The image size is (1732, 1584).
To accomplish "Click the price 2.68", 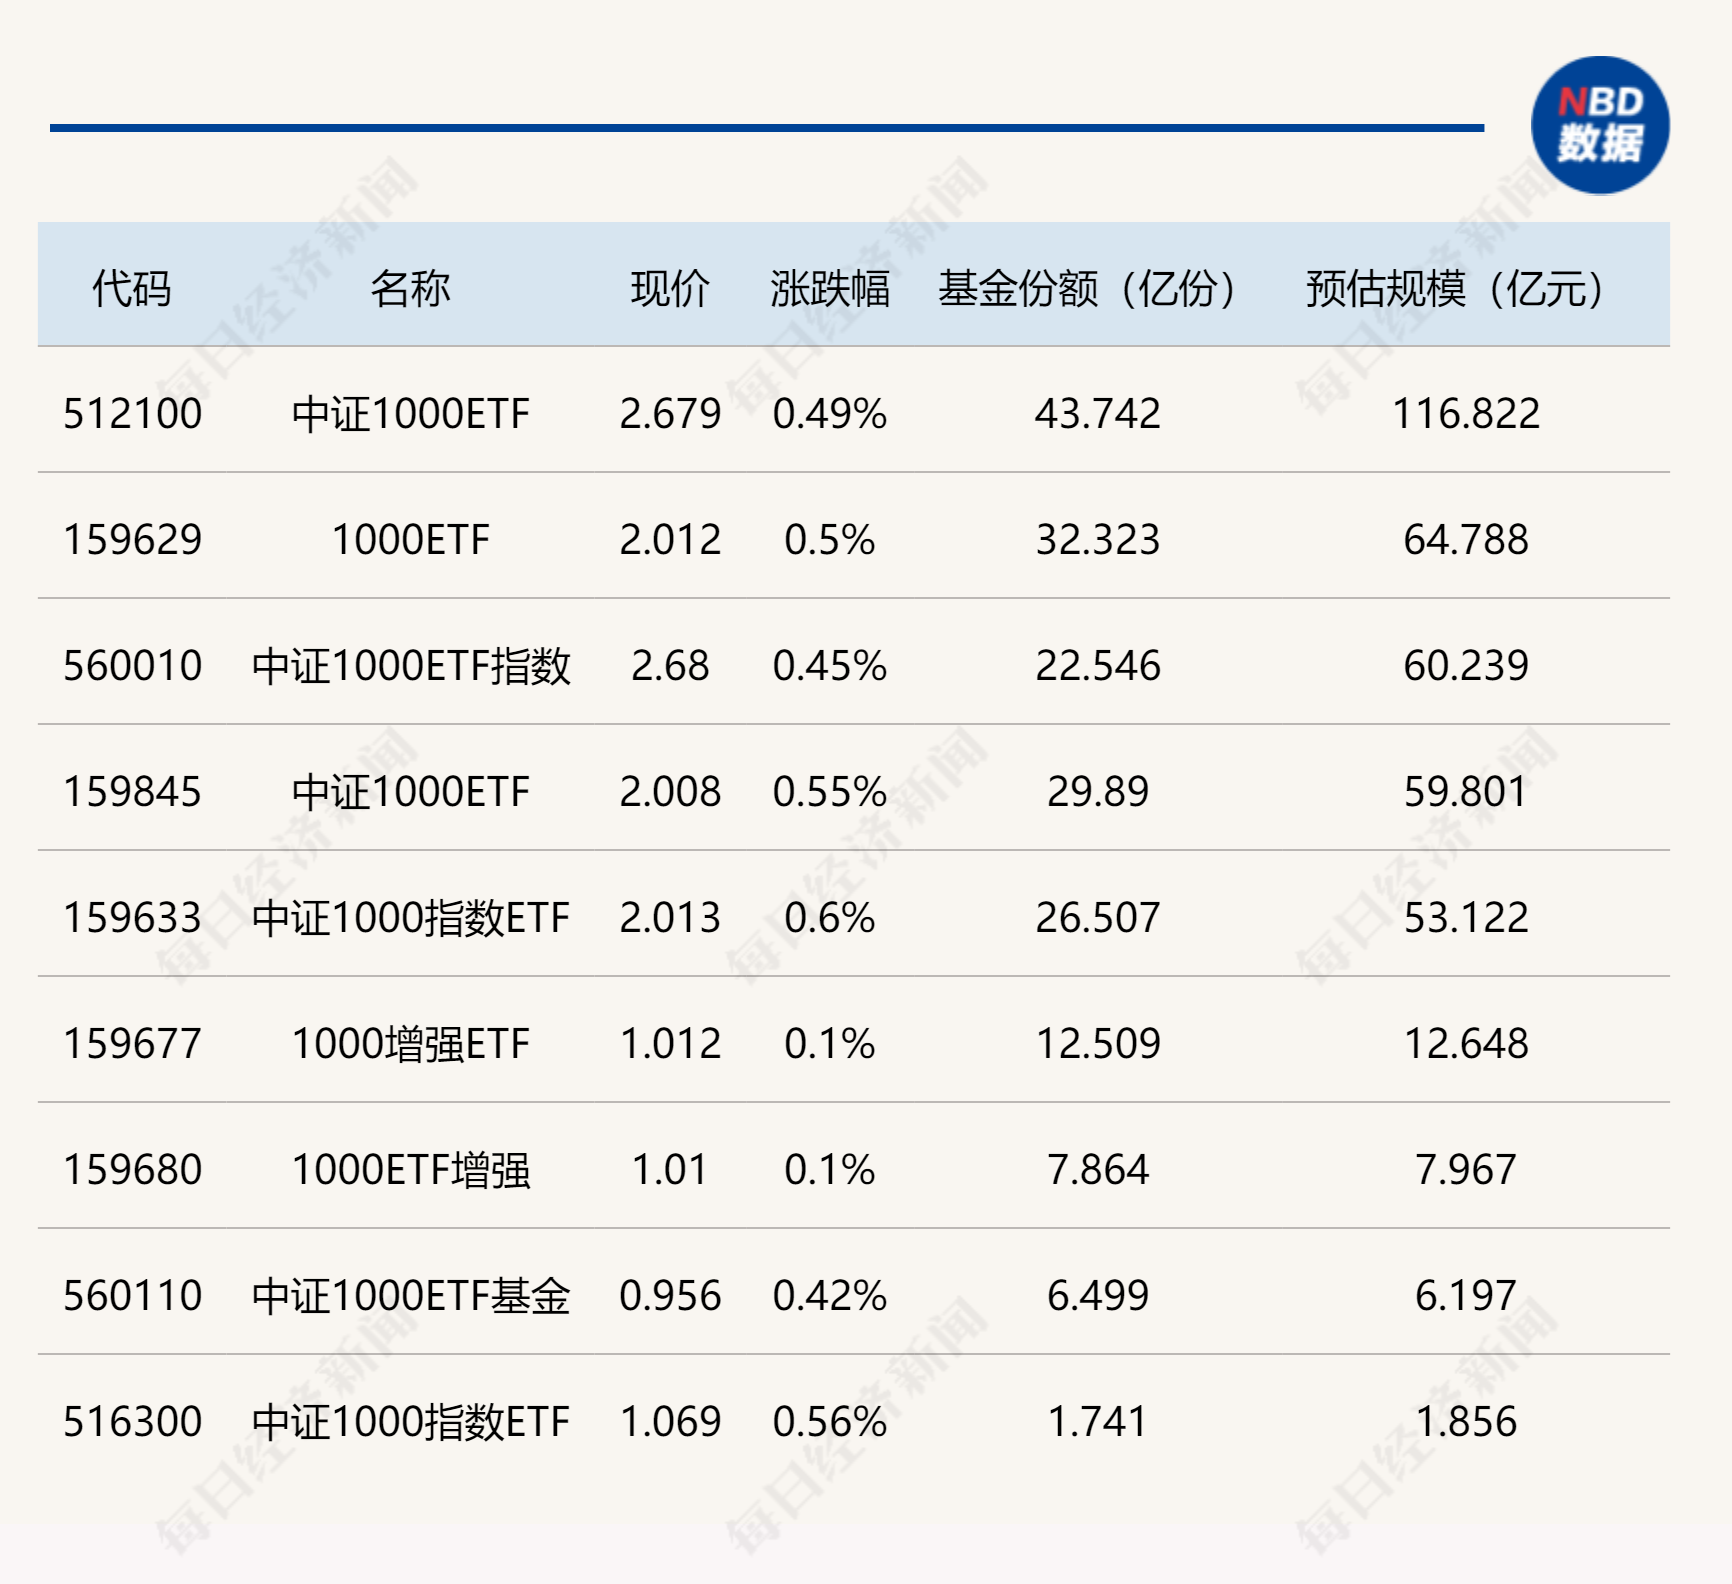I will (x=670, y=666).
